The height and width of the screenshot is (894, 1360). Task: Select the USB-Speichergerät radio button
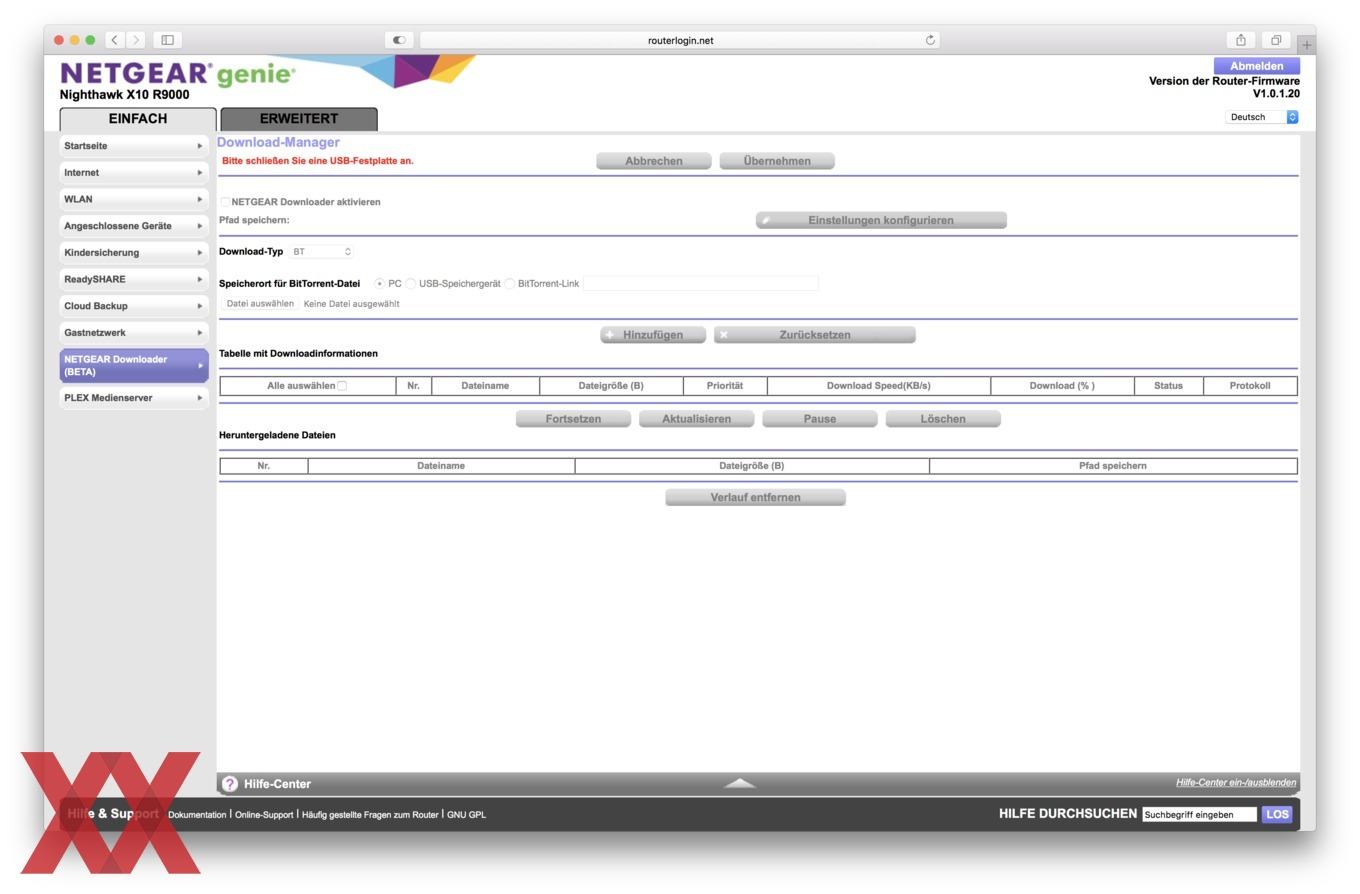tap(411, 284)
